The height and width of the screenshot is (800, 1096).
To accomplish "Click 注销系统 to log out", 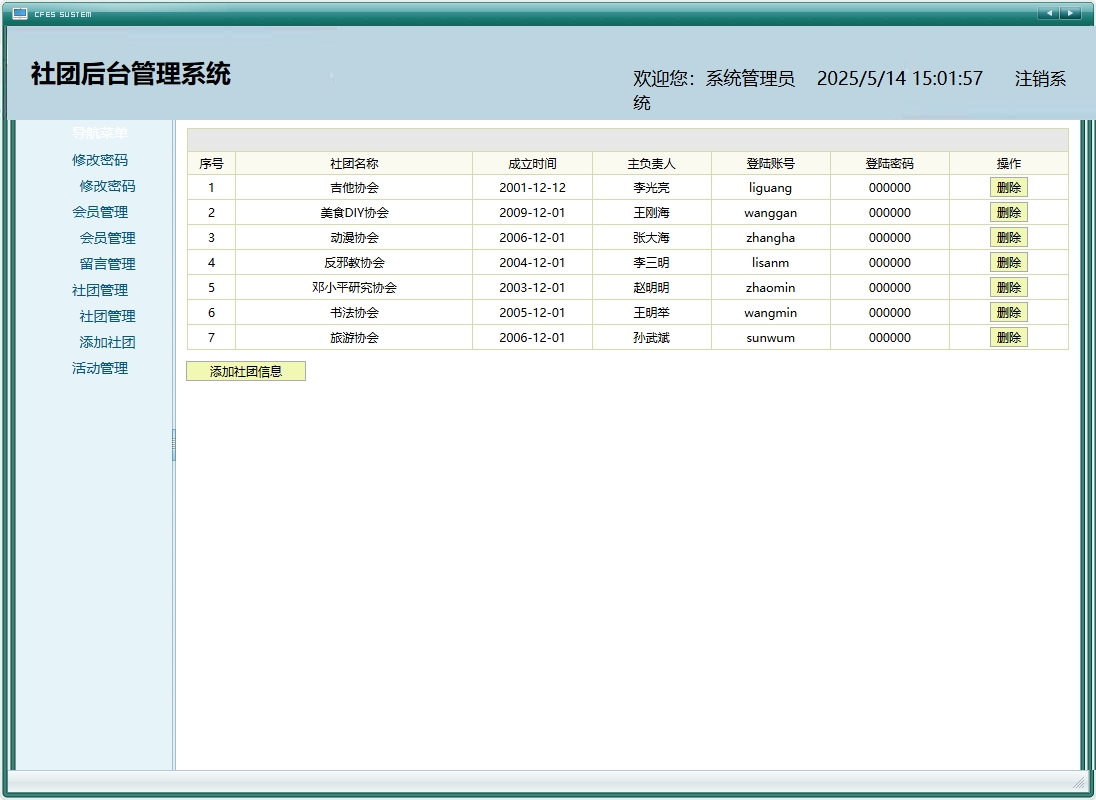I will 1040,78.
